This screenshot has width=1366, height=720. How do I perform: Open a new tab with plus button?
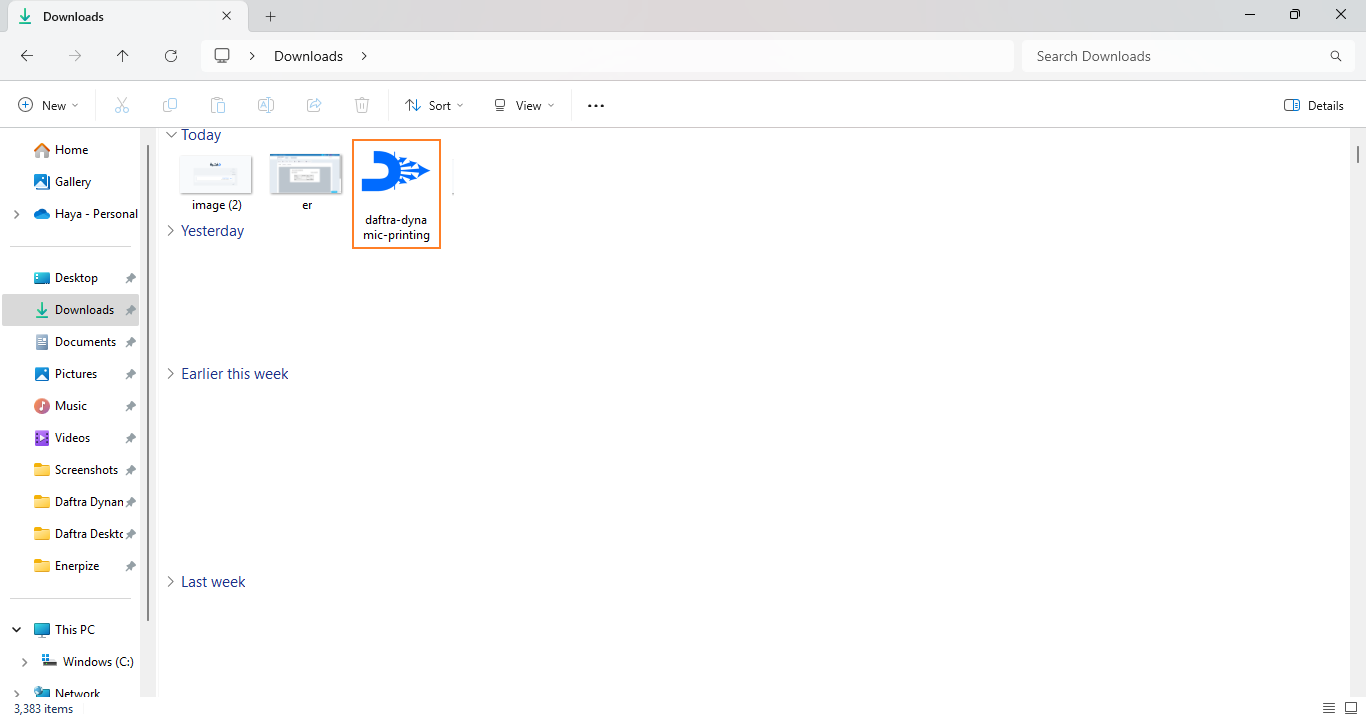point(270,16)
